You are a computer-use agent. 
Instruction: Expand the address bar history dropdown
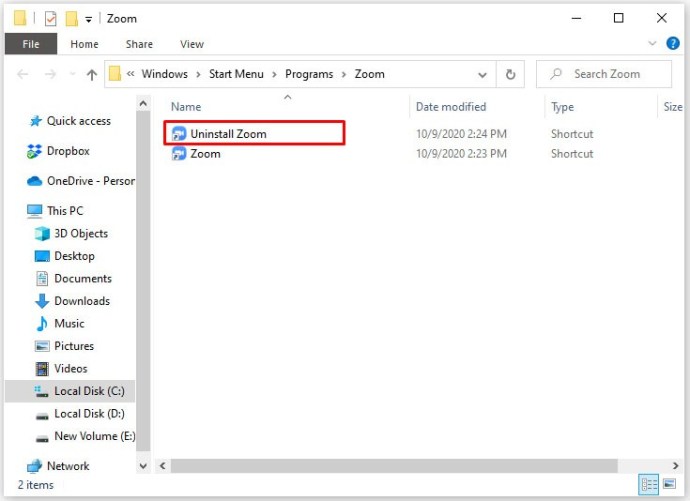click(482, 75)
